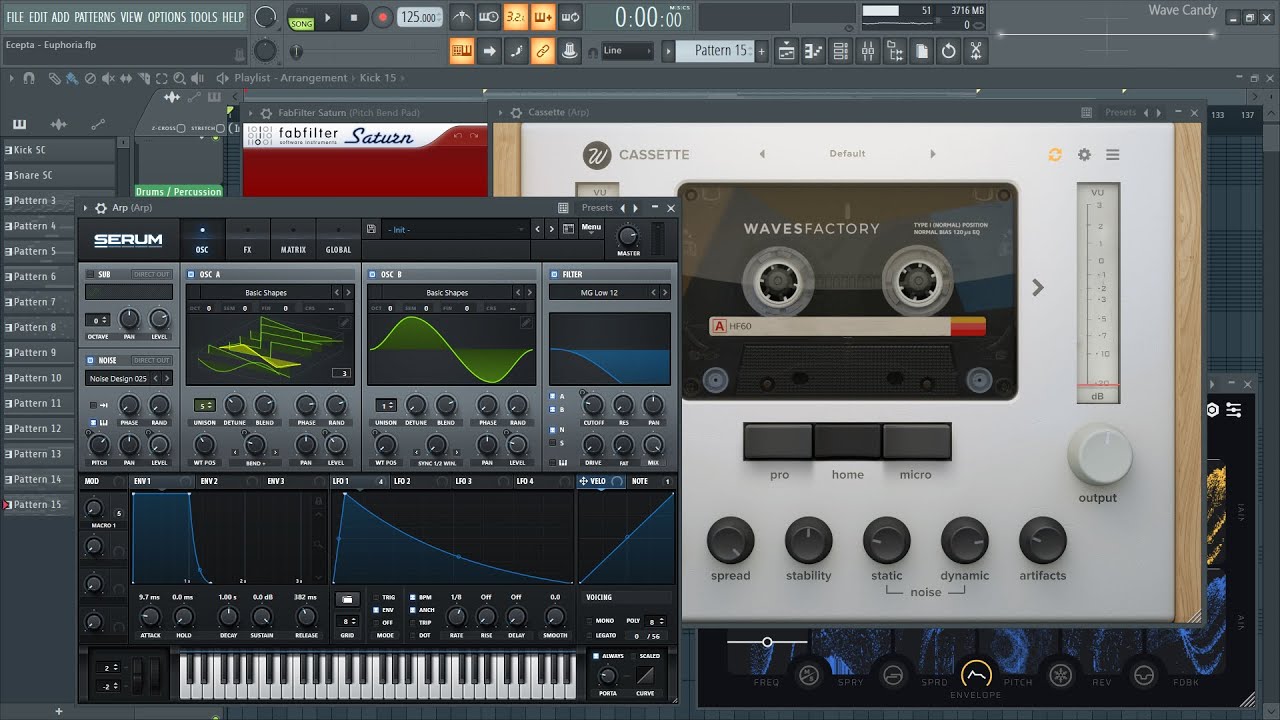Open the PATTERNS menu
The height and width of the screenshot is (720, 1280).
coord(94,17)
